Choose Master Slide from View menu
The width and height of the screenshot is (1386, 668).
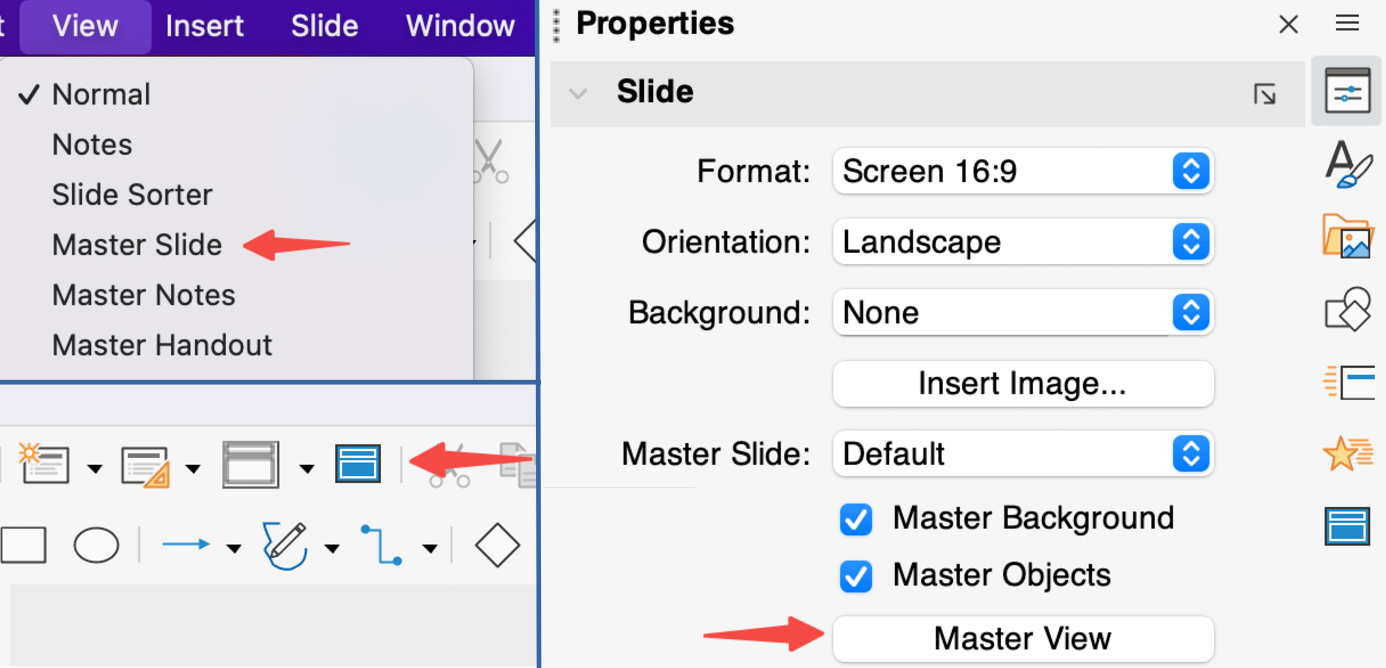coord(137,245)
